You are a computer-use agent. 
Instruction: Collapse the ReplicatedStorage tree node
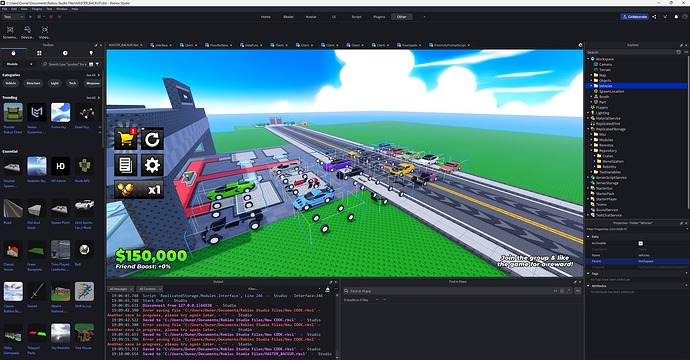[x=588, y=129]
